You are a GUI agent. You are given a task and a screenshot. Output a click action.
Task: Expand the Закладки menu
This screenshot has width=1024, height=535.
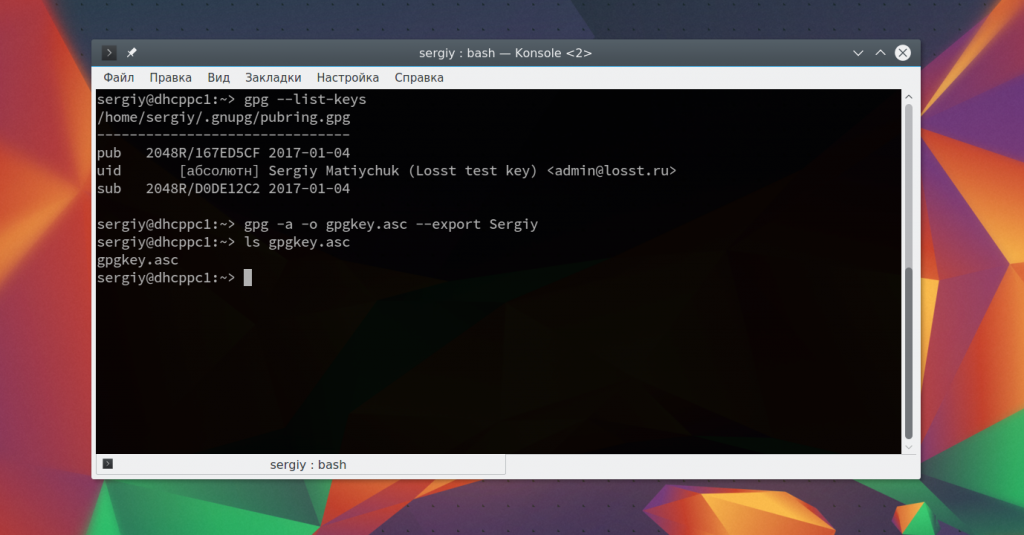point(273,77)
